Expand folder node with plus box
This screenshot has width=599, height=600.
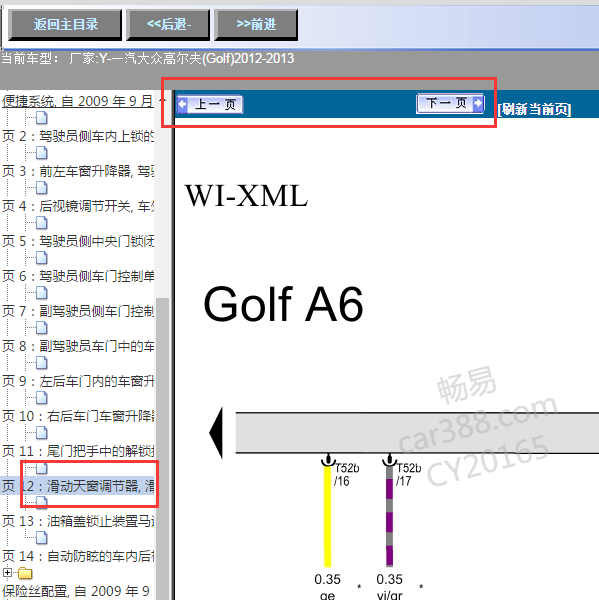(7, 572)
